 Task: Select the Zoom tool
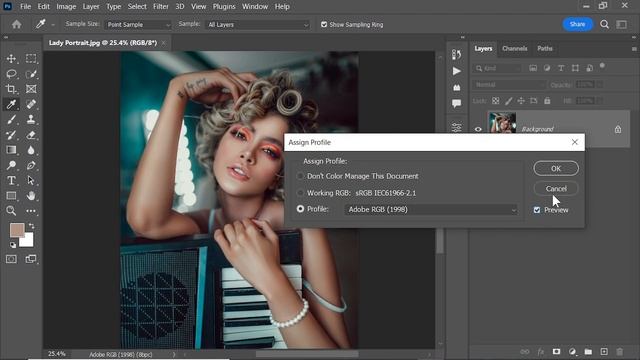pyautogui.click(x=11, y=211)
